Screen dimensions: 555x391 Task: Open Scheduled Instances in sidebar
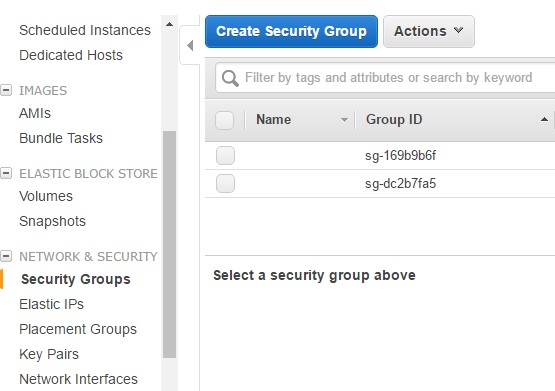coord(85,30)
